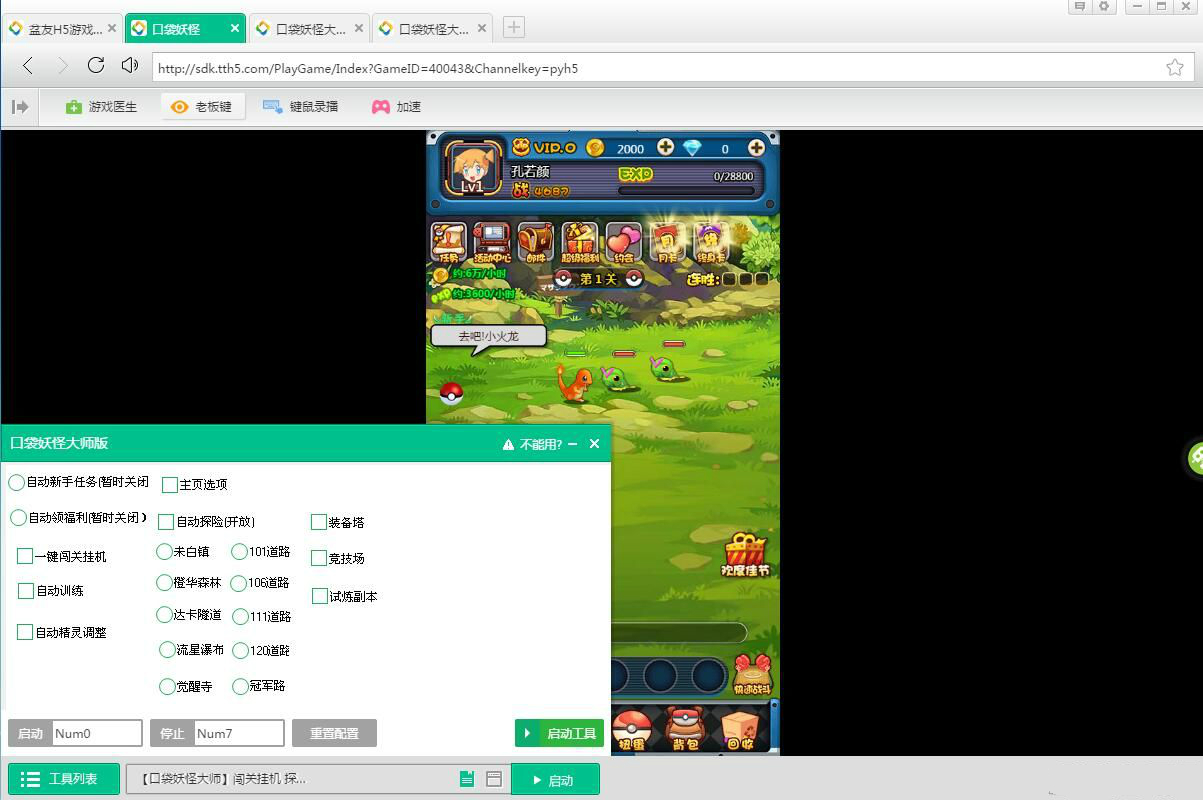Select 橙华森林 radio button
Screen dimensions: 1203x800
click(165, 582)
